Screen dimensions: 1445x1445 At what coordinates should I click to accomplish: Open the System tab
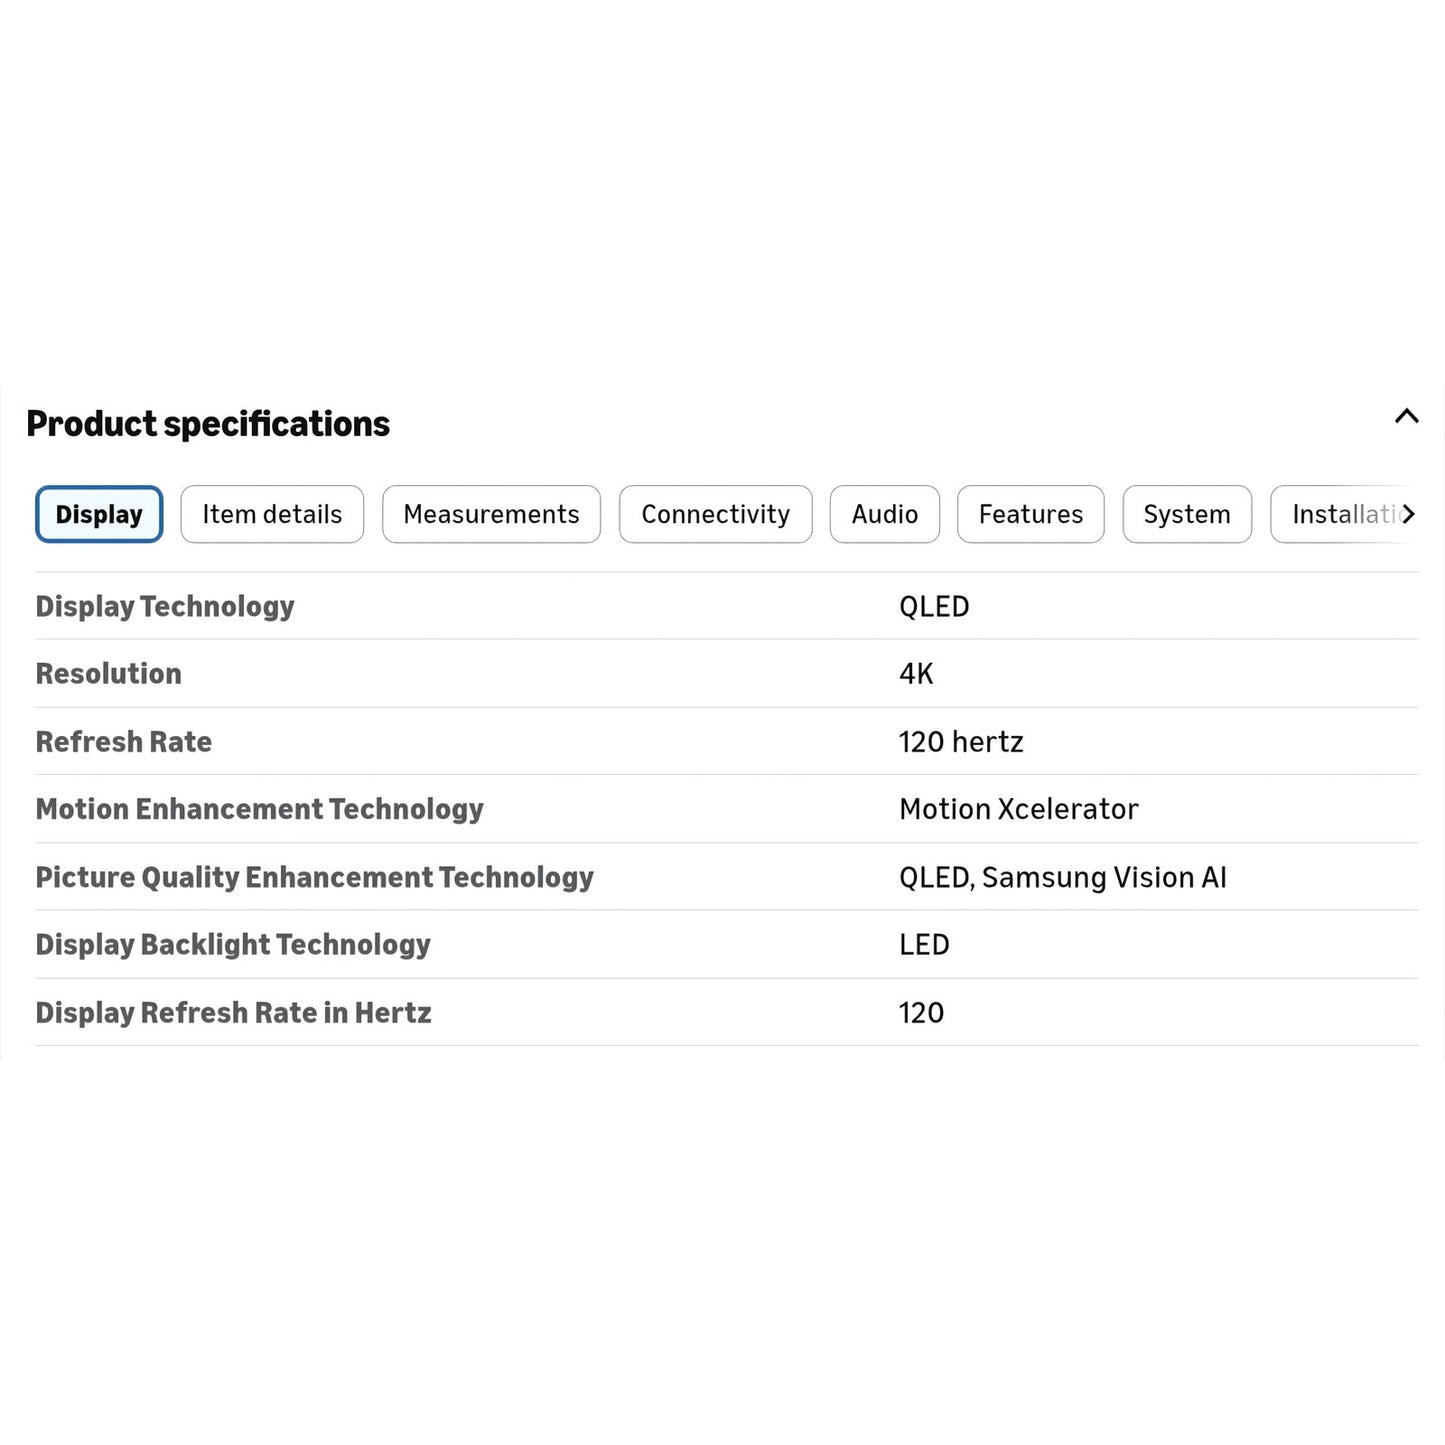[1187, 514]
